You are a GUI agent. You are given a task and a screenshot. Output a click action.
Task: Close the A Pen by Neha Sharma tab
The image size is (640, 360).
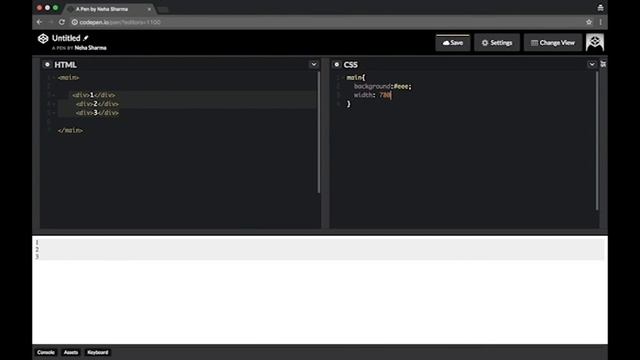pyautogui.click(x=149, y=9)
